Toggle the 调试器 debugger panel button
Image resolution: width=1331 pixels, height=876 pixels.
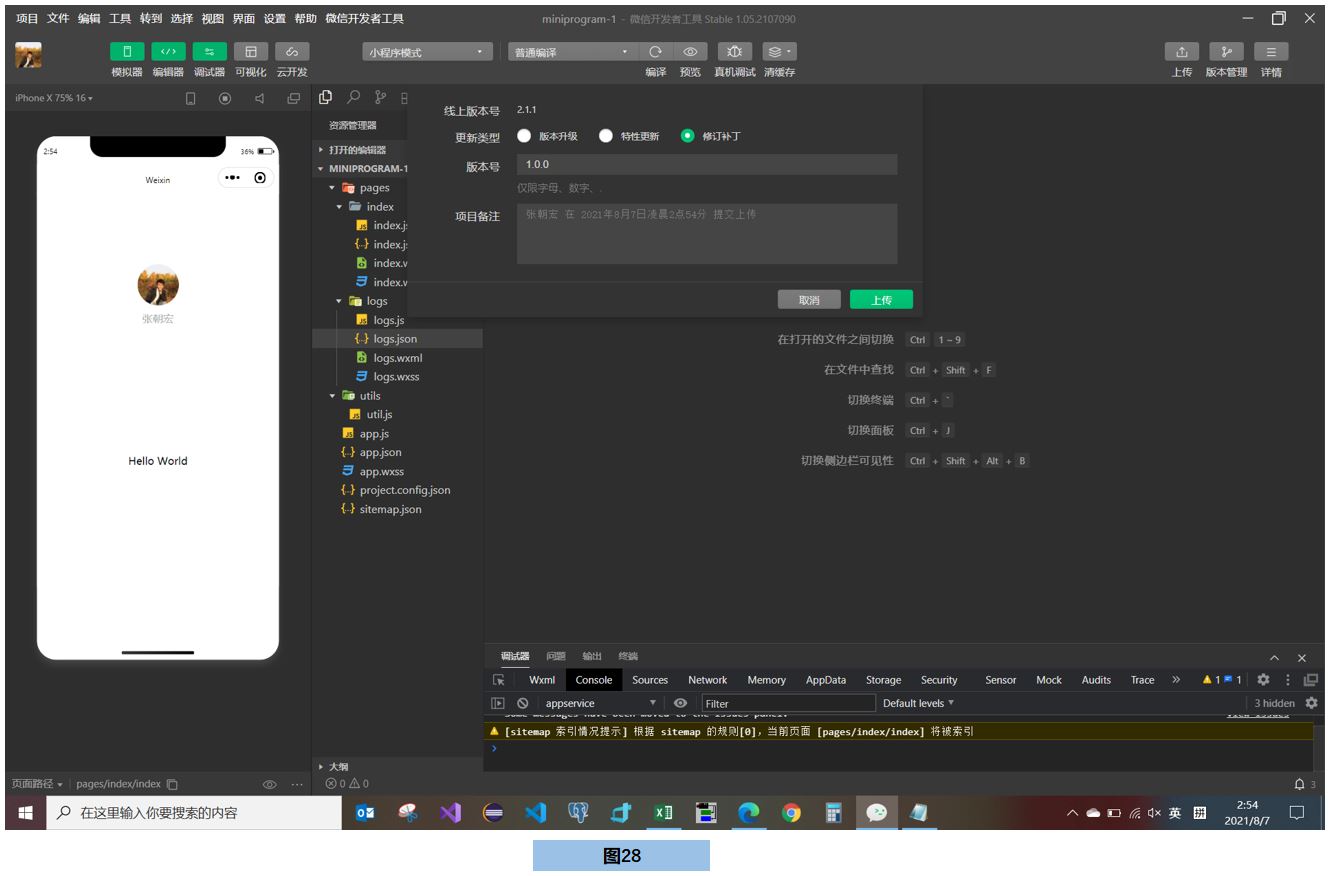tap(209, 51)
